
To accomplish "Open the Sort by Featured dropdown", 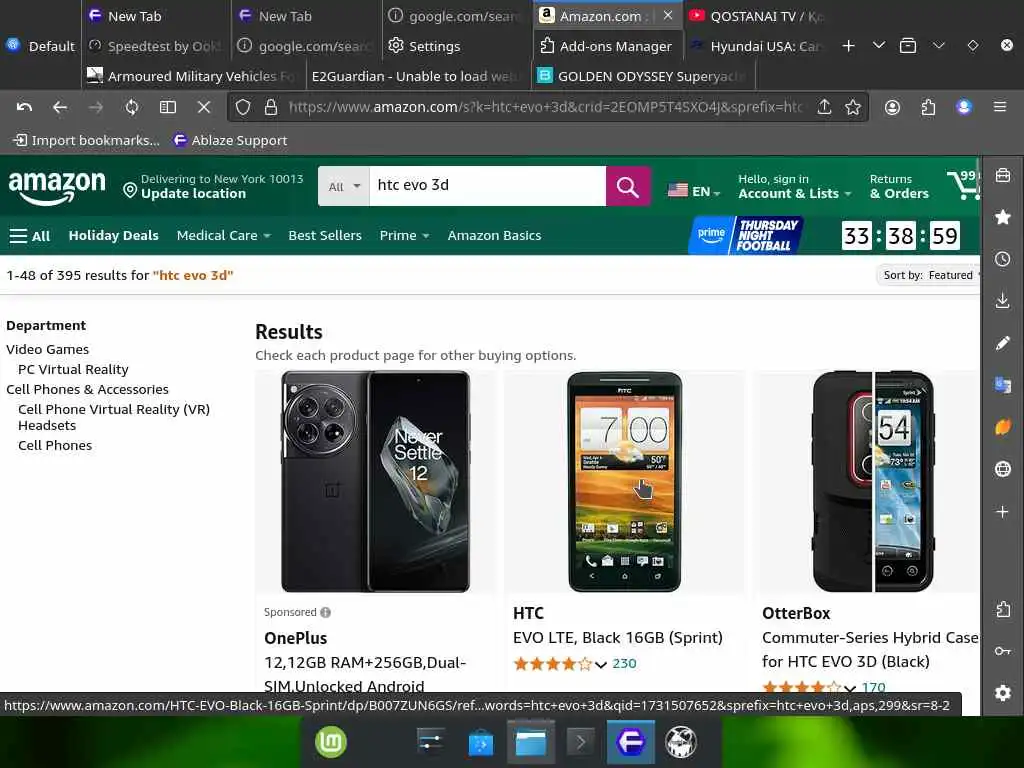I will [929, 275].
